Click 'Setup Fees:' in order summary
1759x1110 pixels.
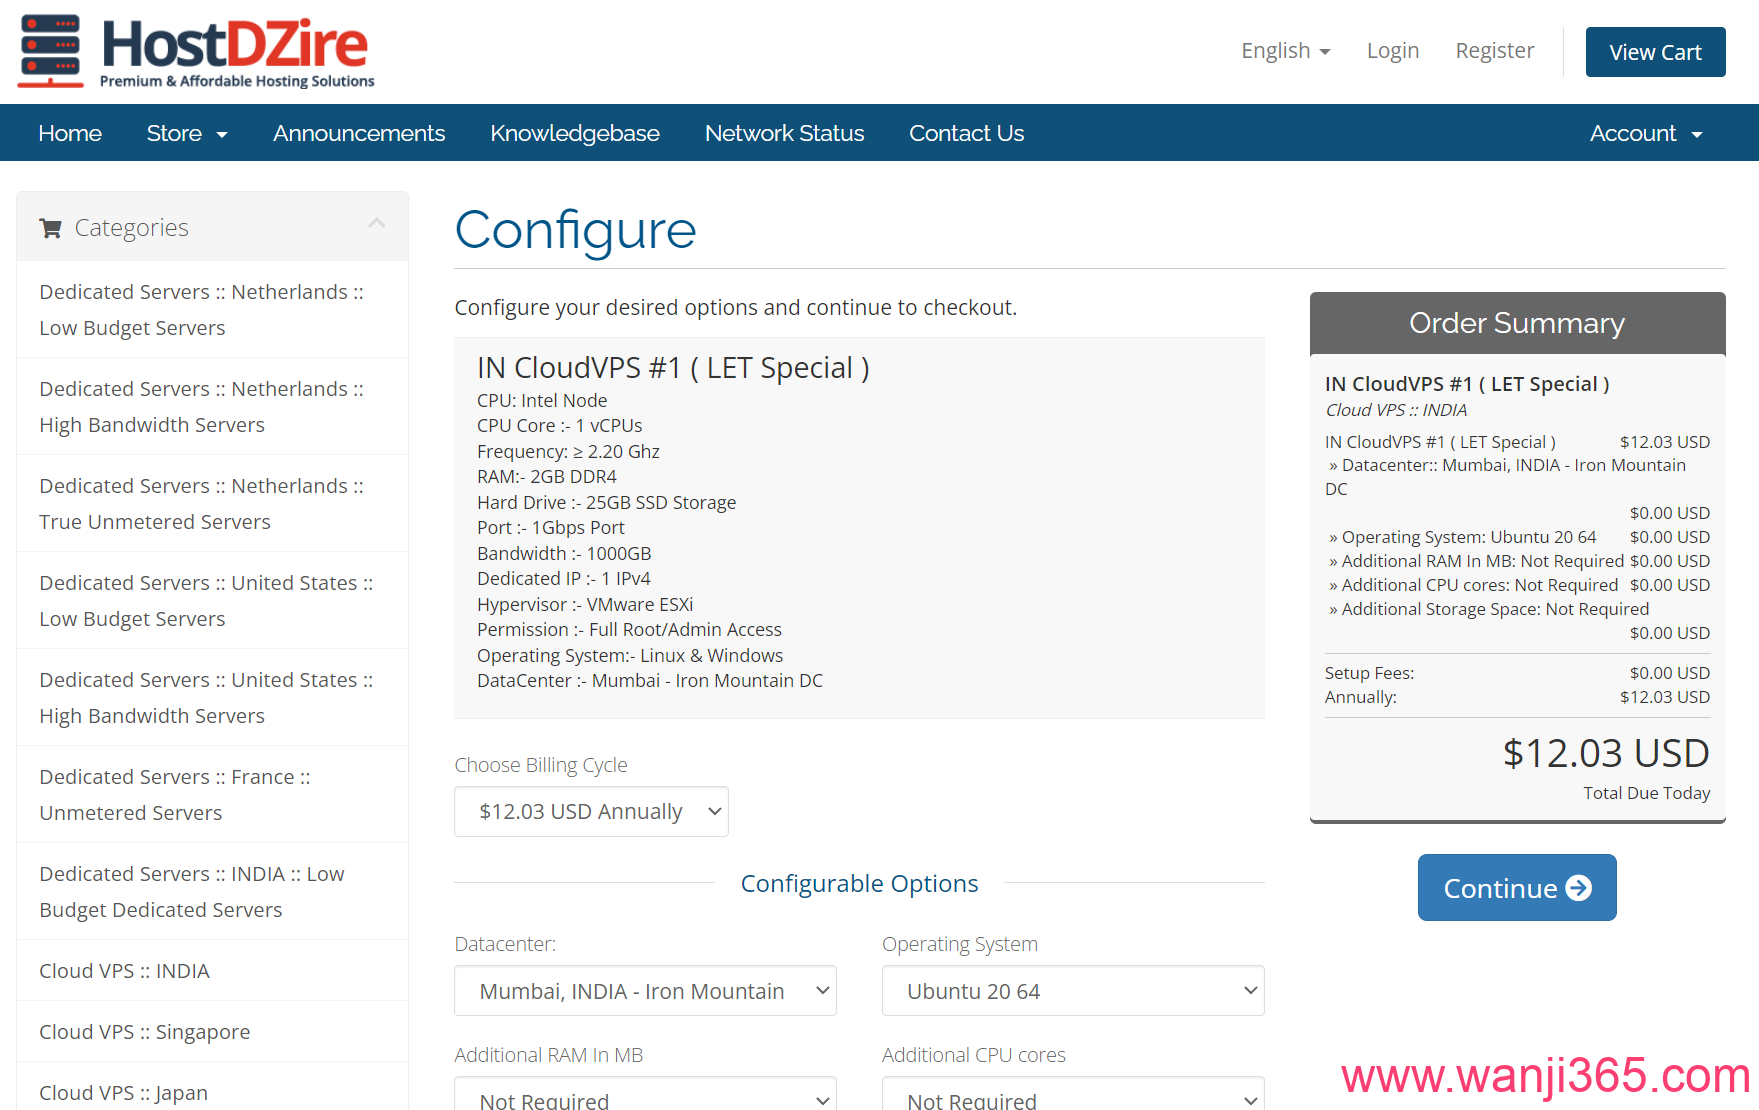pos(1369,673)
